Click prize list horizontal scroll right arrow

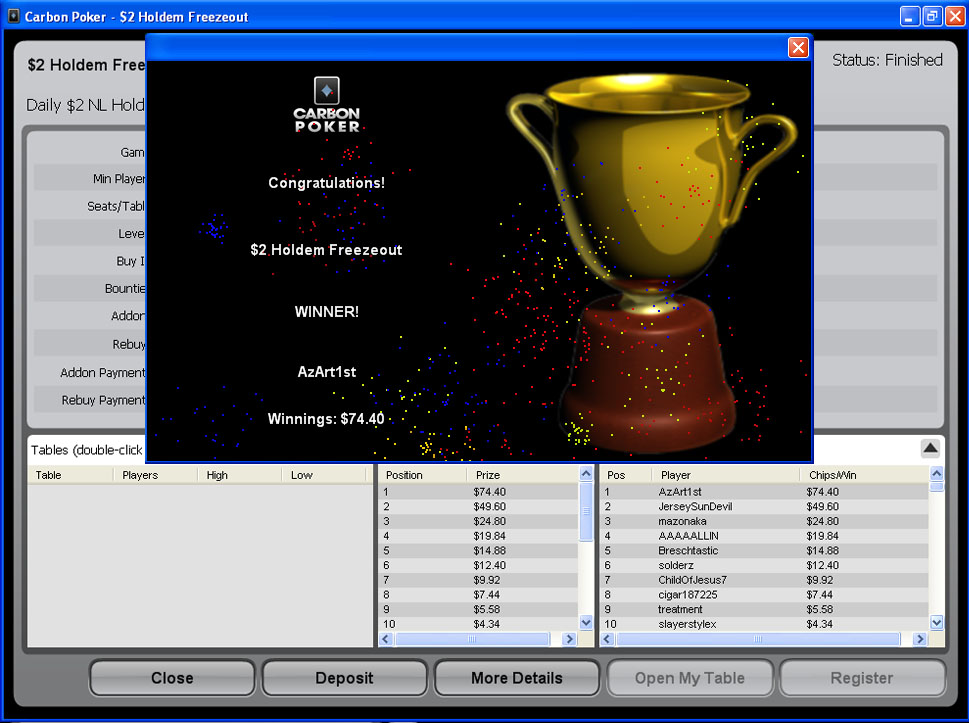(570, 639)
